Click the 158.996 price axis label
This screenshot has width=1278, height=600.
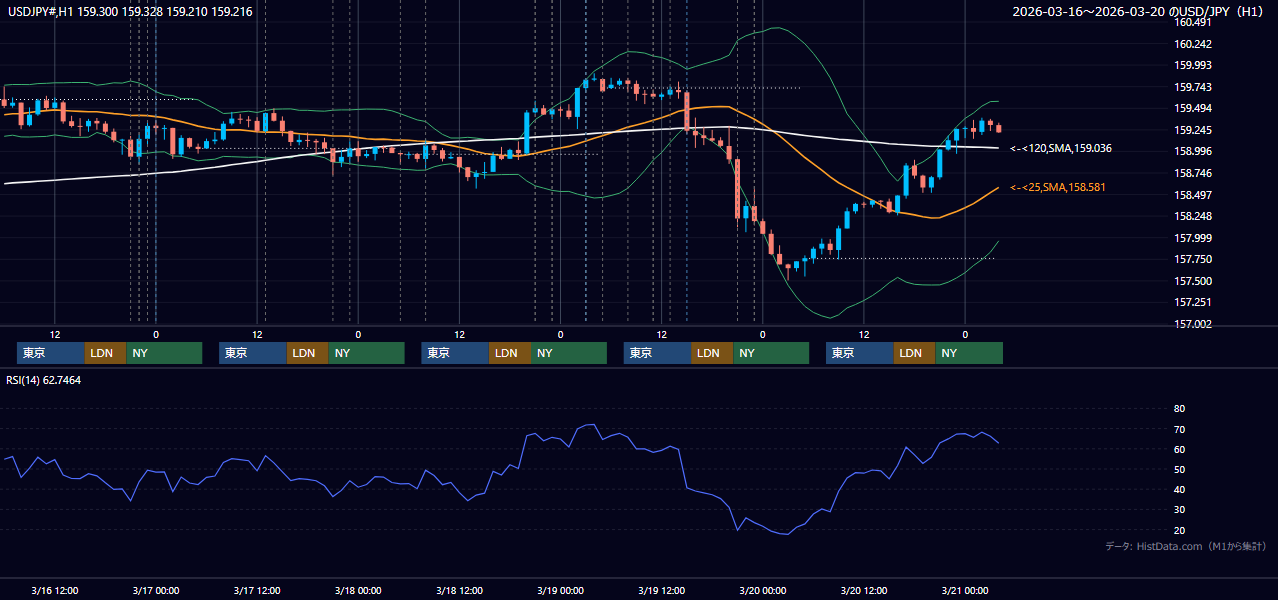[1193, 151]
